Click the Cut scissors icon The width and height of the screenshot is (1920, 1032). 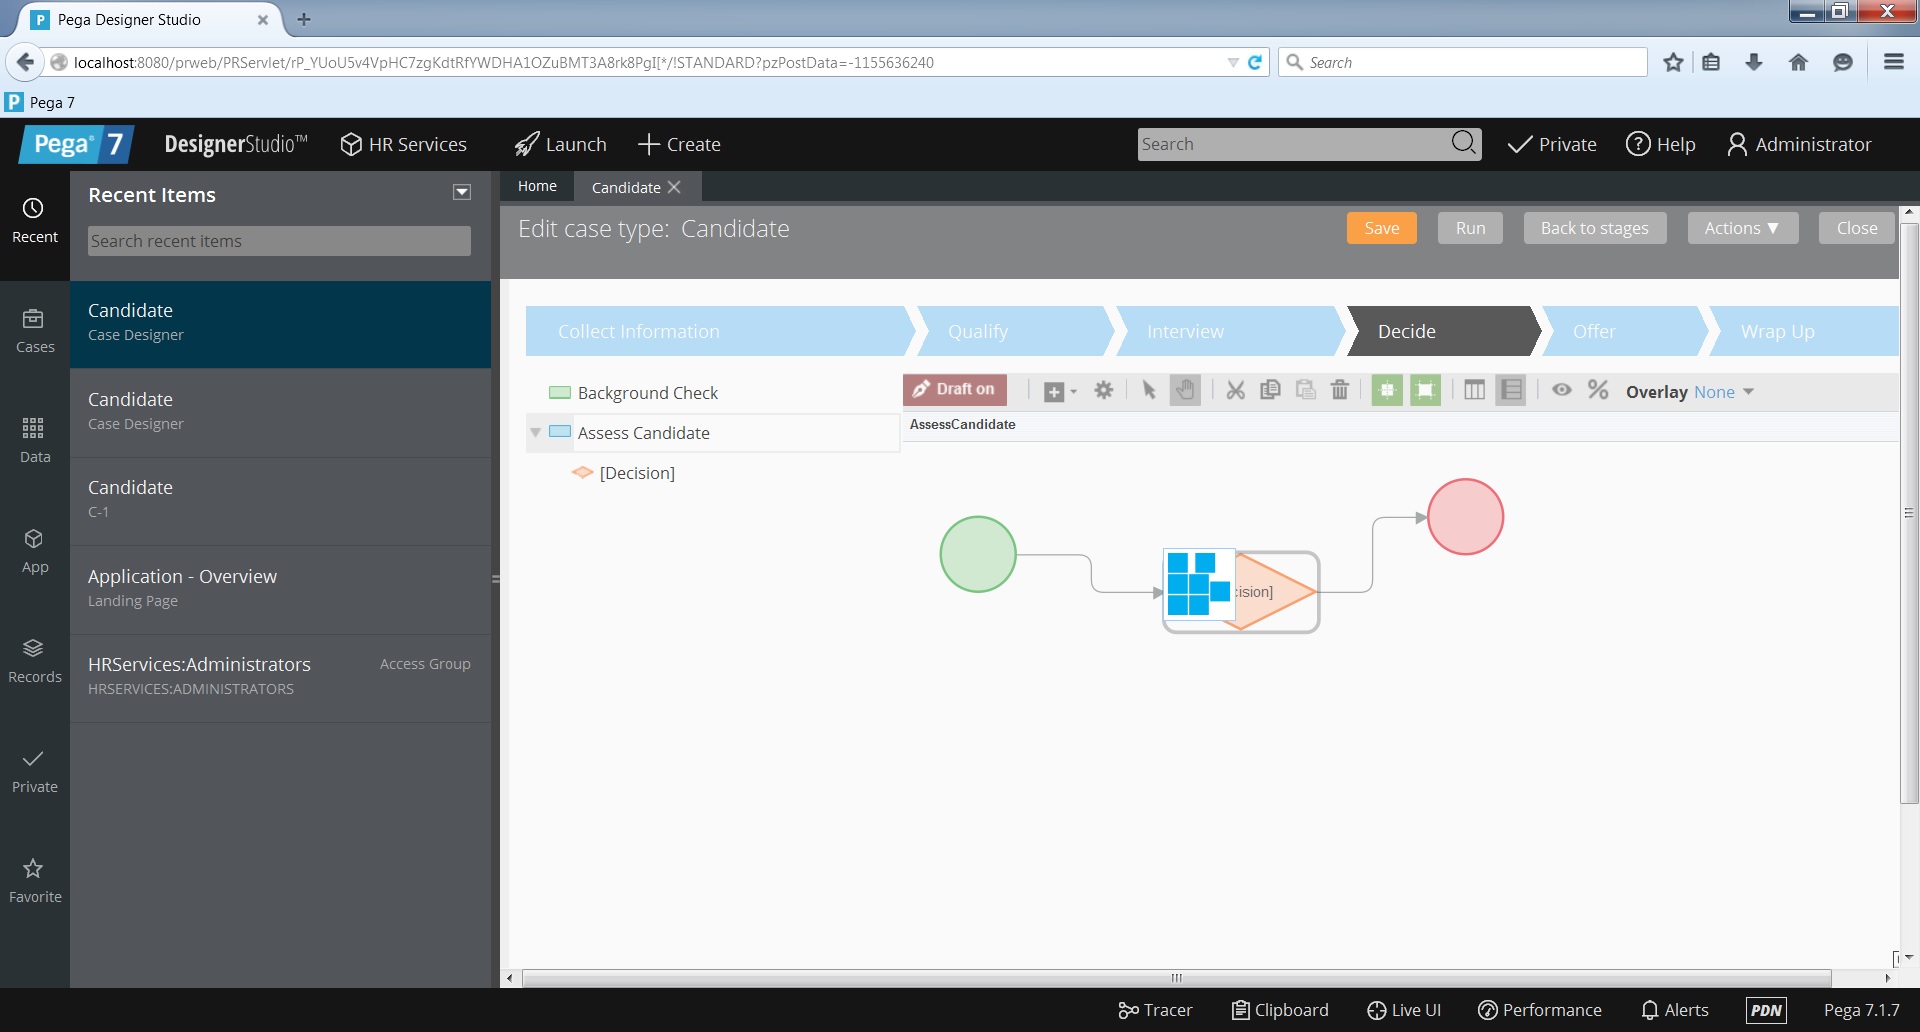click(x=1236, y=390)
